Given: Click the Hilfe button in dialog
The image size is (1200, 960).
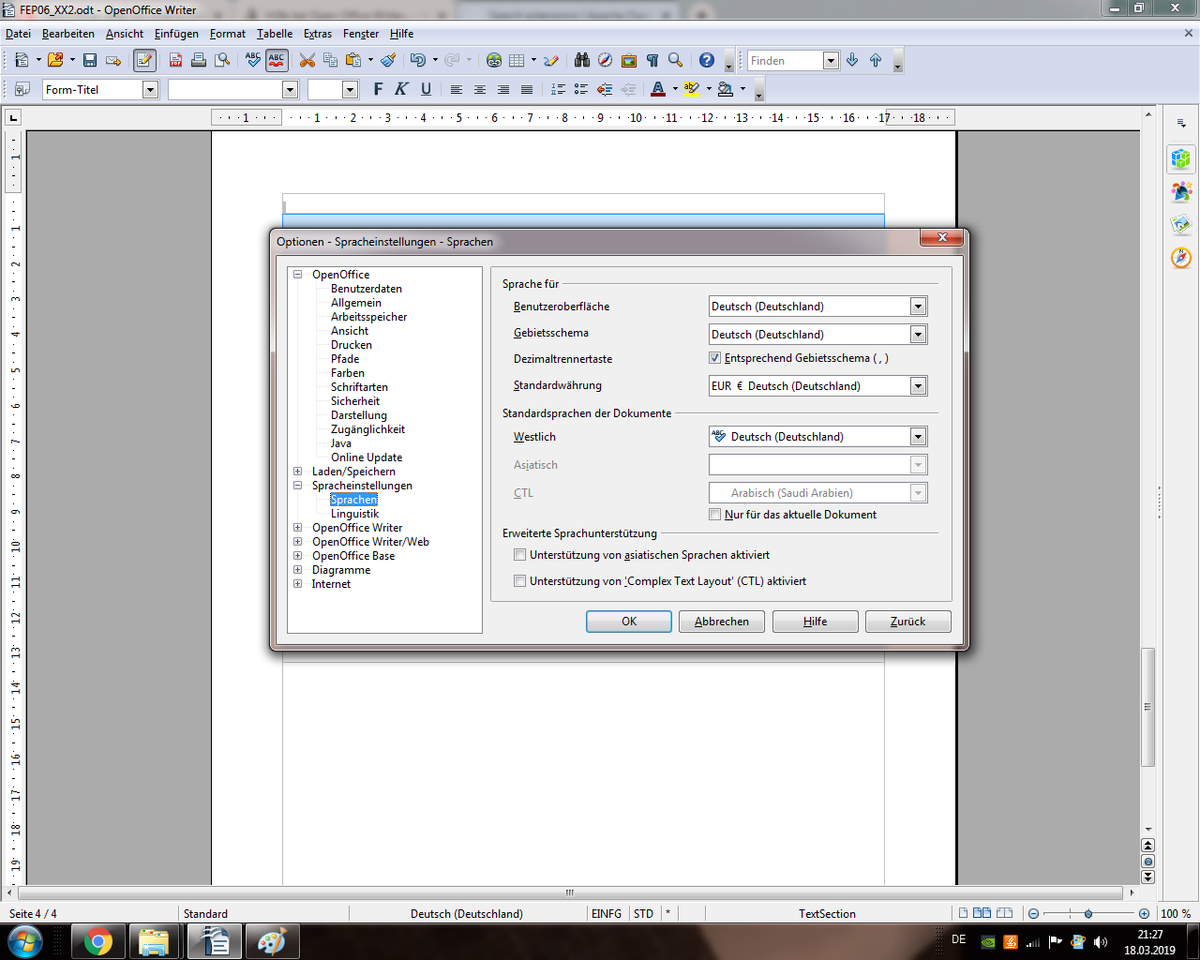Looking at the screenshot, I should pos(815,621).
